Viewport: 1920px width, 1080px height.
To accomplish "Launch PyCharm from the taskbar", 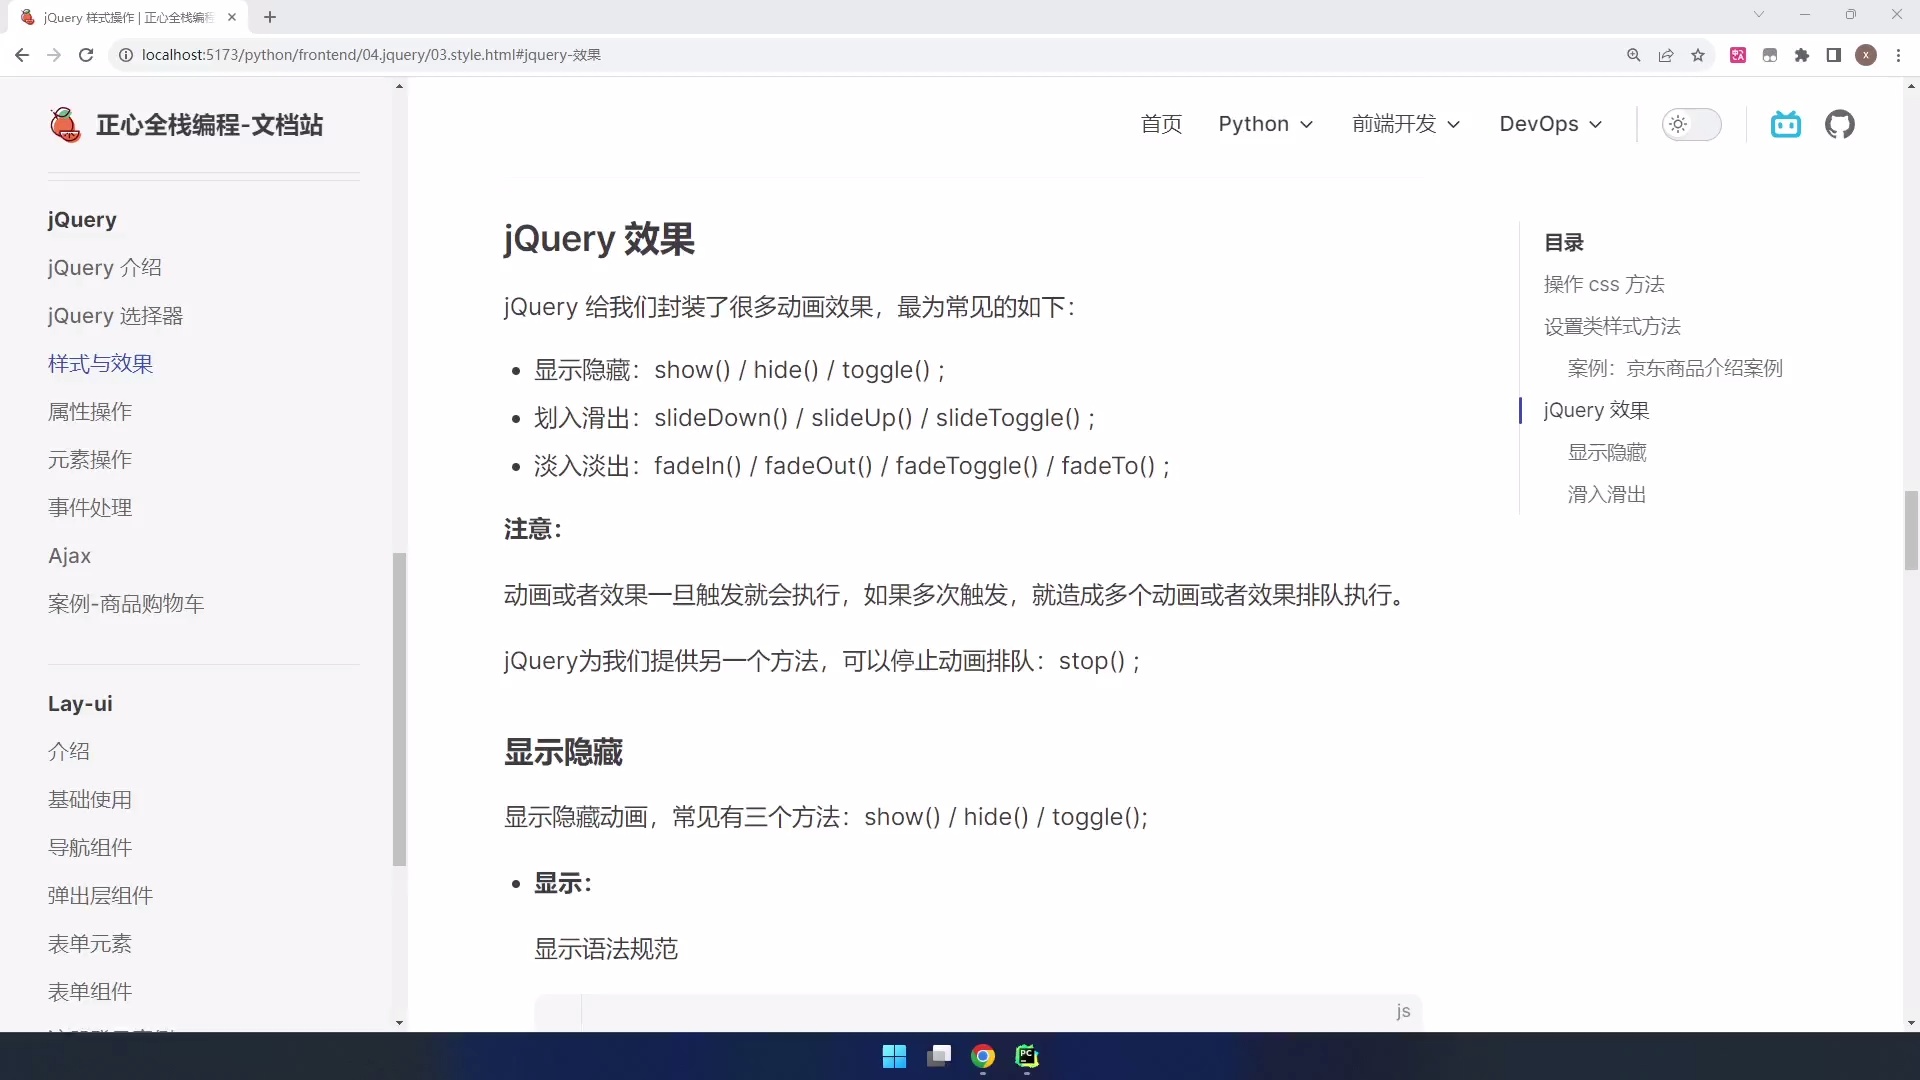I will click(1027, 1056).
